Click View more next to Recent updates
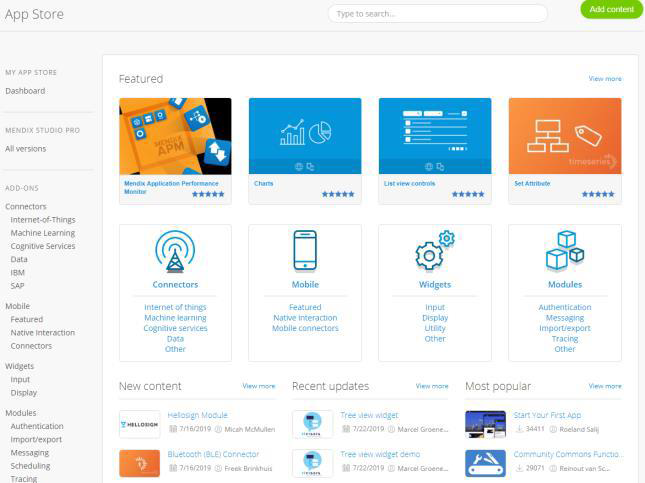The height and width of the screenshot is (483, 645). click(x=432, y=386)
